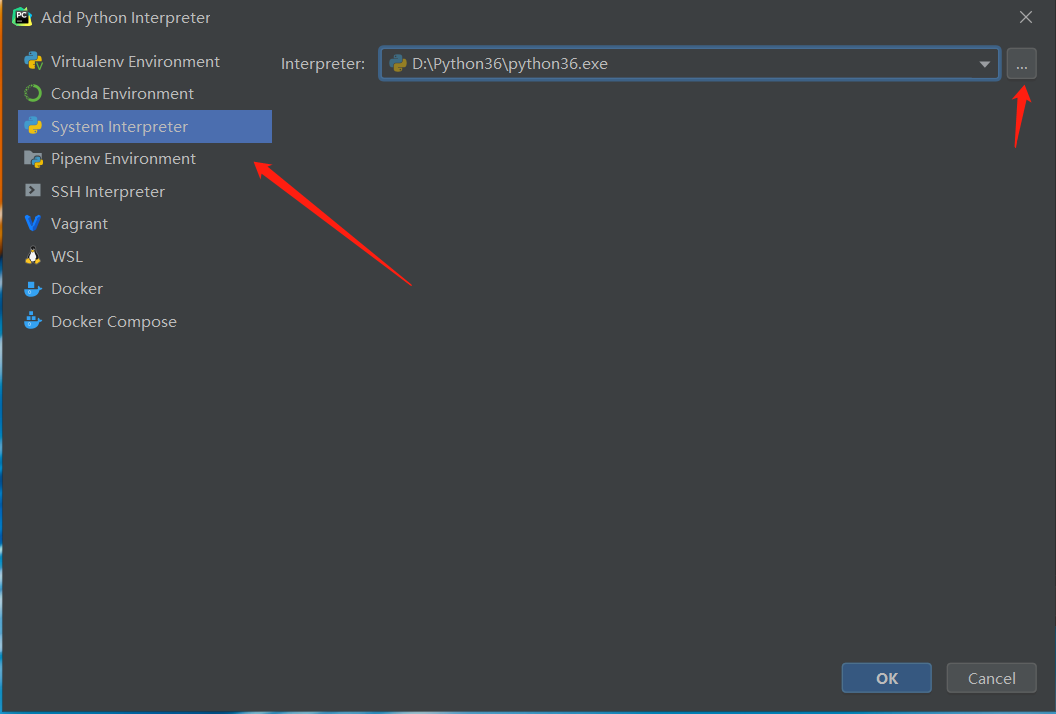
Task: Select Vagrant option
Action: pos(145,224)
